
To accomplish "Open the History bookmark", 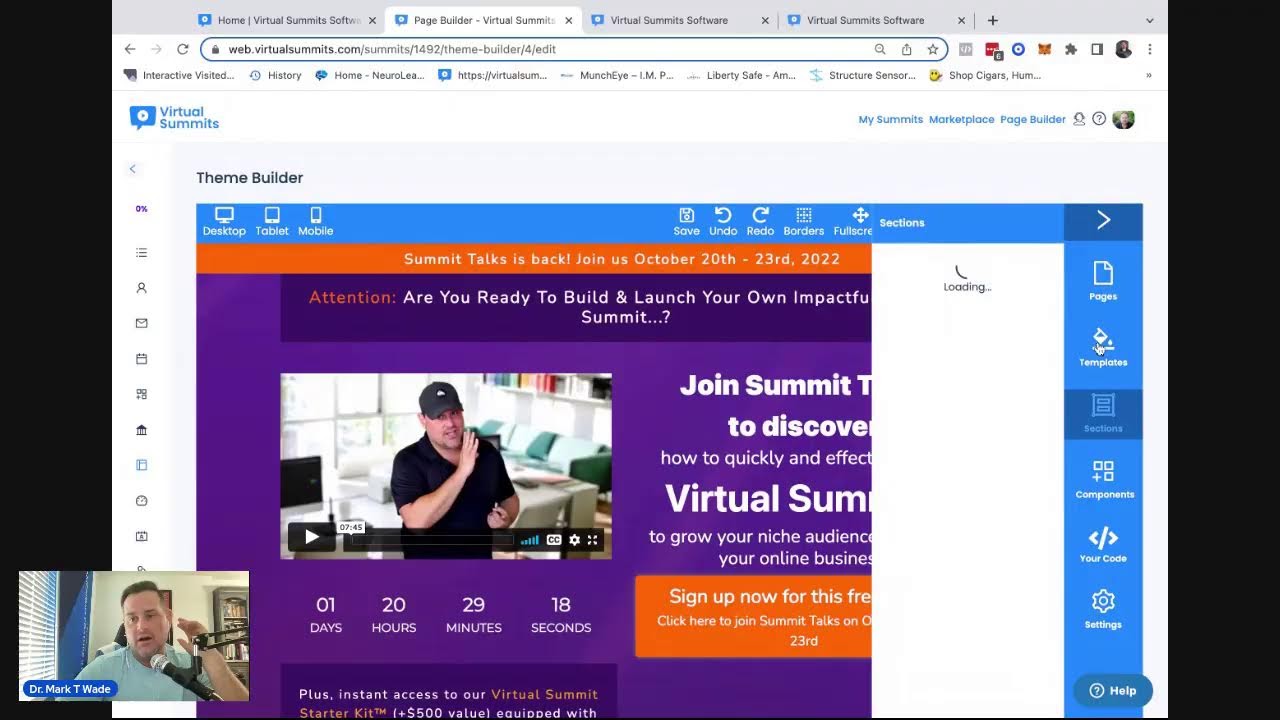I will pyautogui.click(x=275, y=75).
